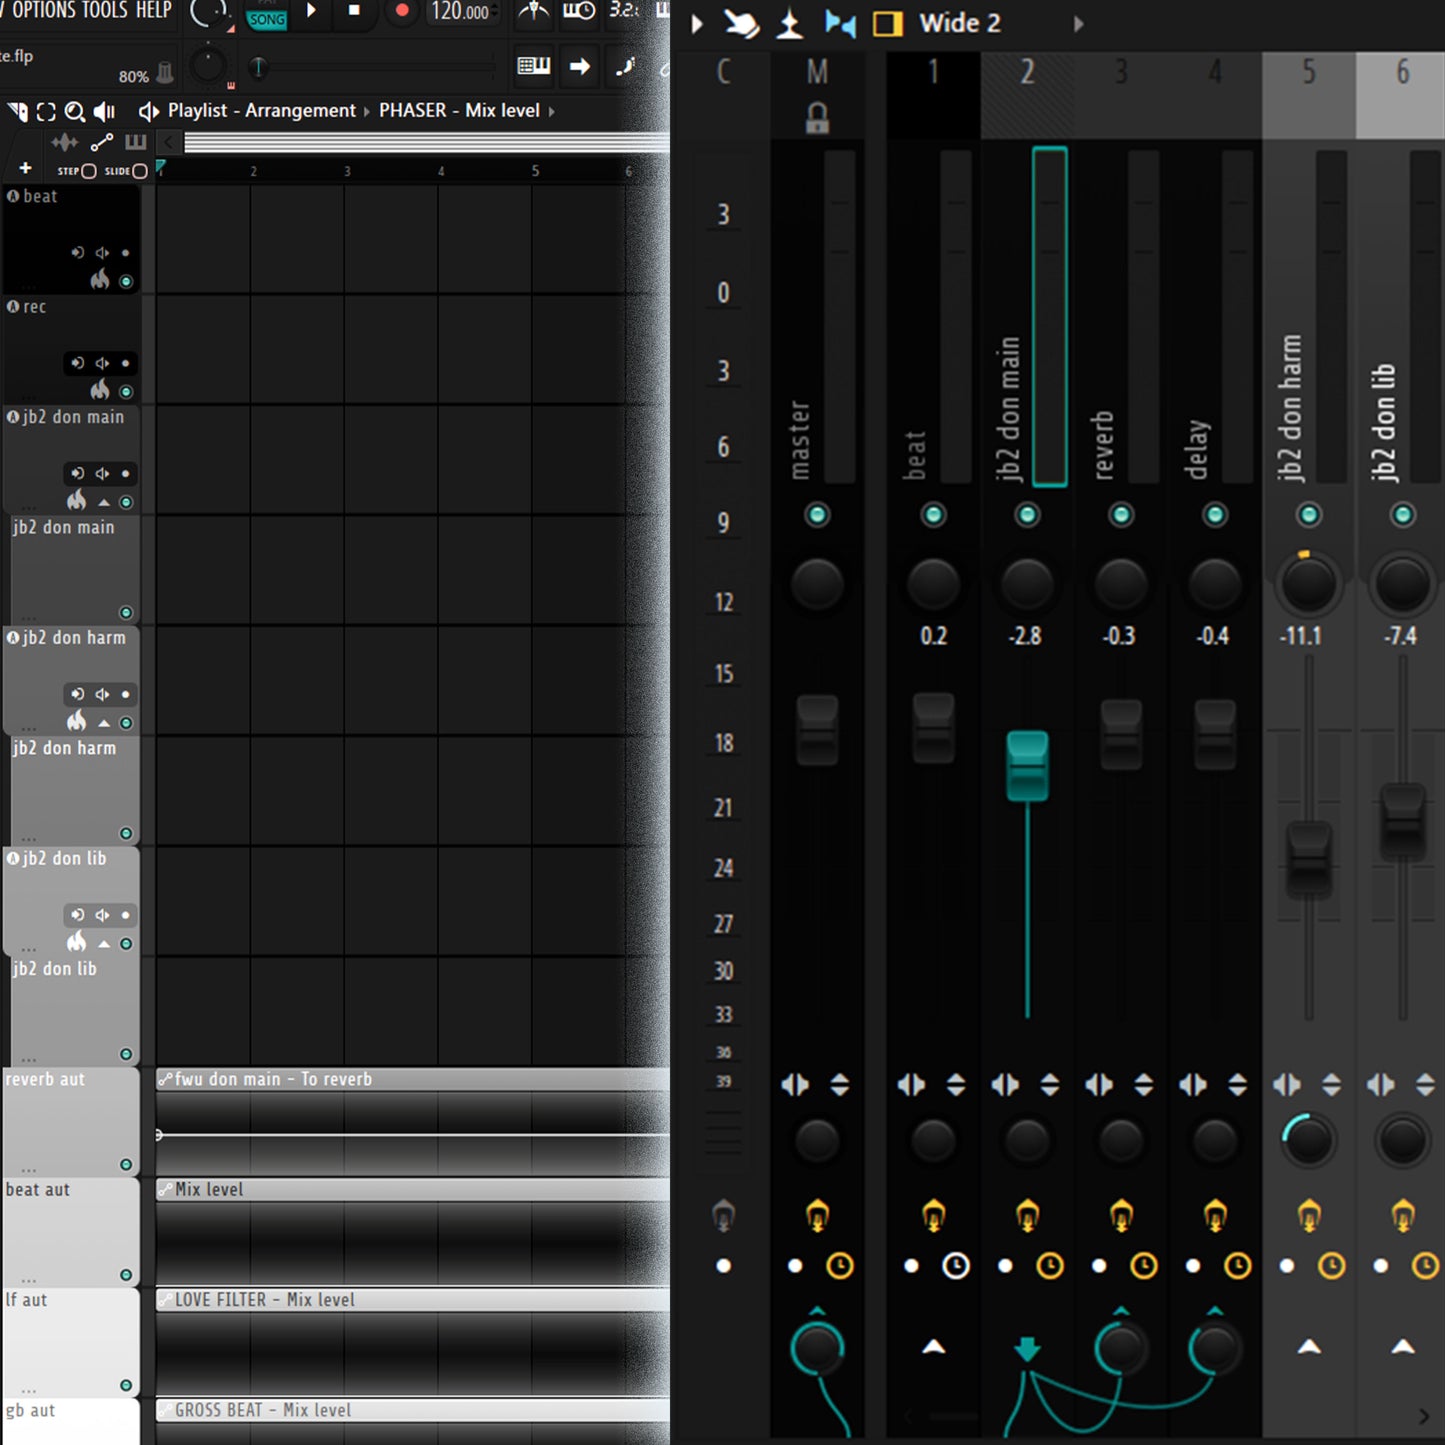Click the teal down-arrow on jb2 don main
This screenshot has height=1445, width=1445.
coord(1027,1349)
